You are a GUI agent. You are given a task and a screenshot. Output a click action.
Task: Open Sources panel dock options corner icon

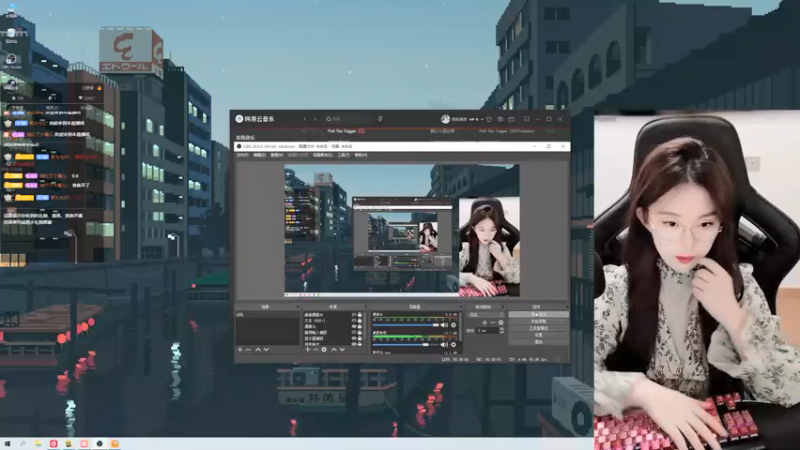(366, 307)
